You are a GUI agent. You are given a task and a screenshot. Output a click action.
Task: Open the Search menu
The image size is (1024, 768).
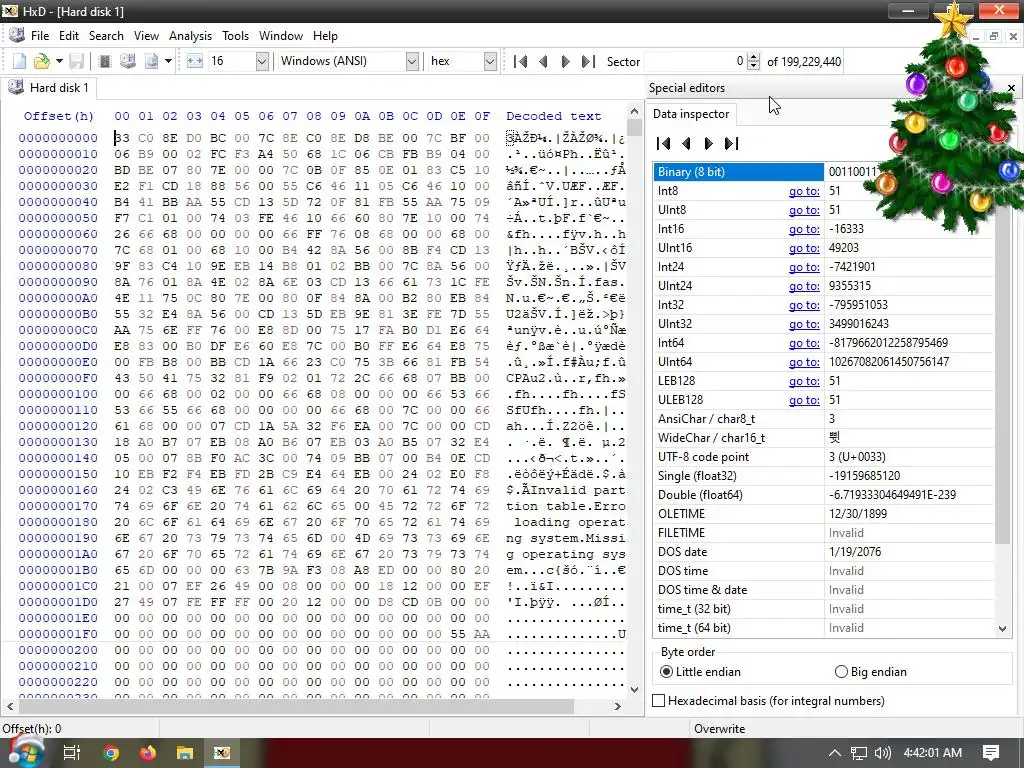106,36
